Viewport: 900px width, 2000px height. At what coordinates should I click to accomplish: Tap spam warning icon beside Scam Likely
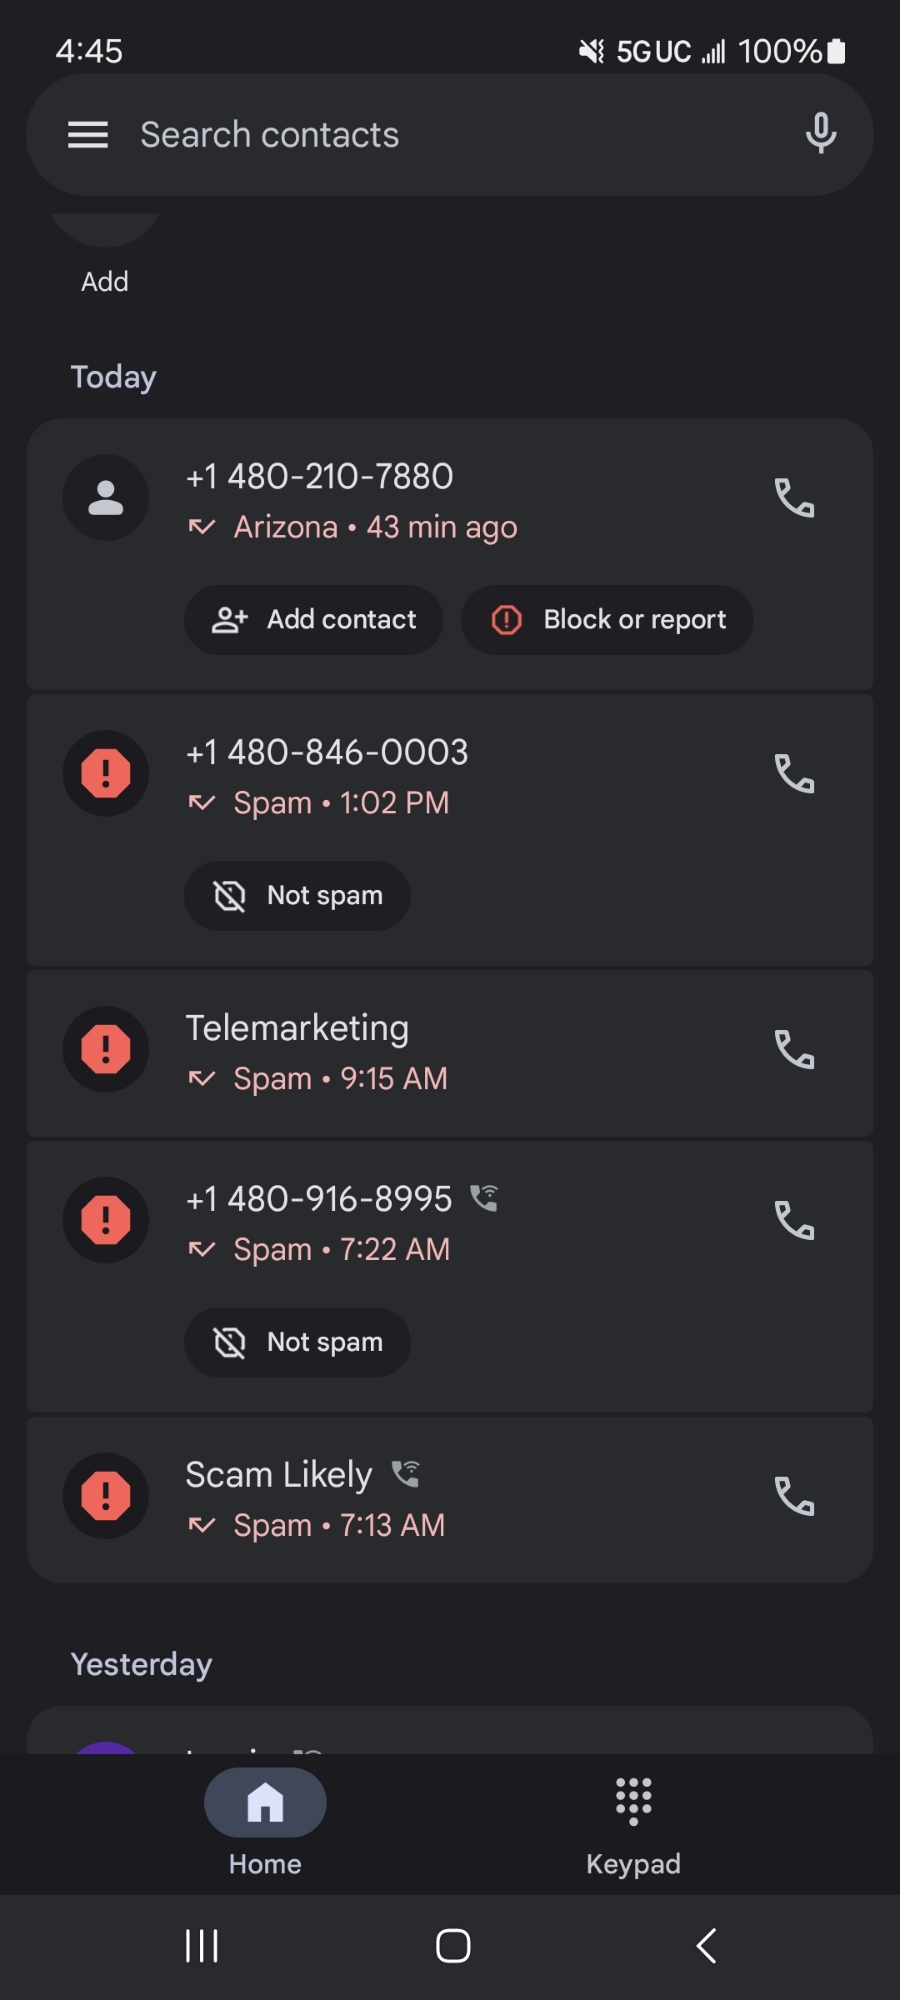coord(106,1496)
